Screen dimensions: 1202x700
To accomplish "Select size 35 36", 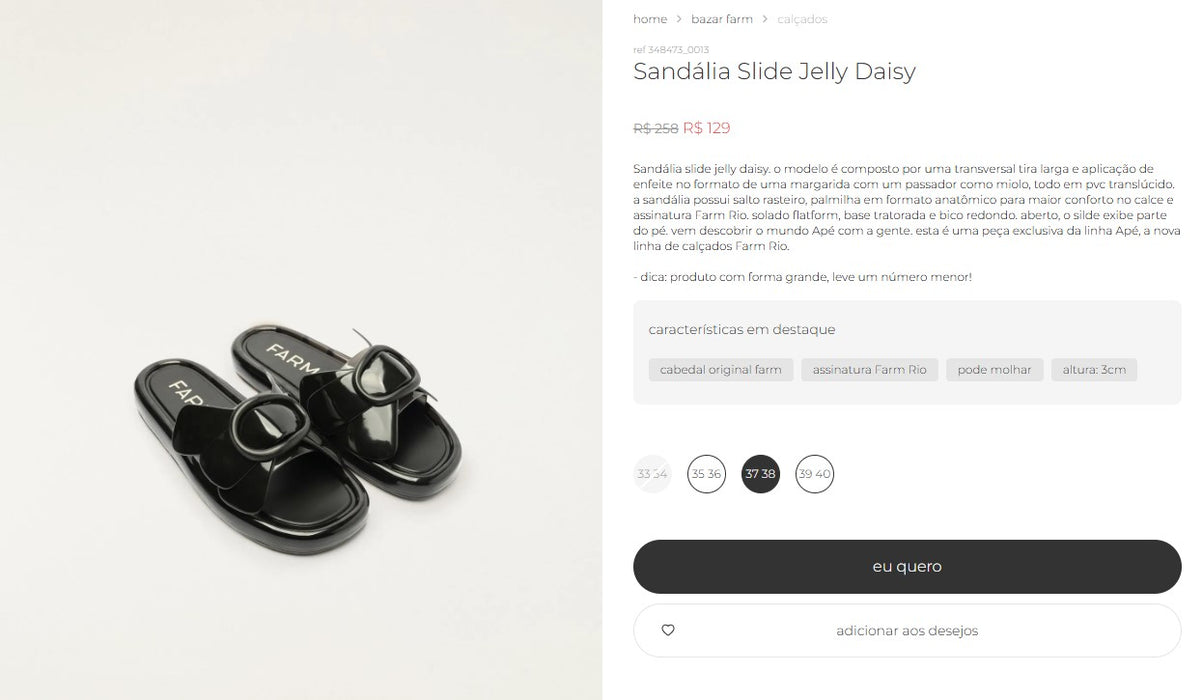I will click(x=706, y=474).
